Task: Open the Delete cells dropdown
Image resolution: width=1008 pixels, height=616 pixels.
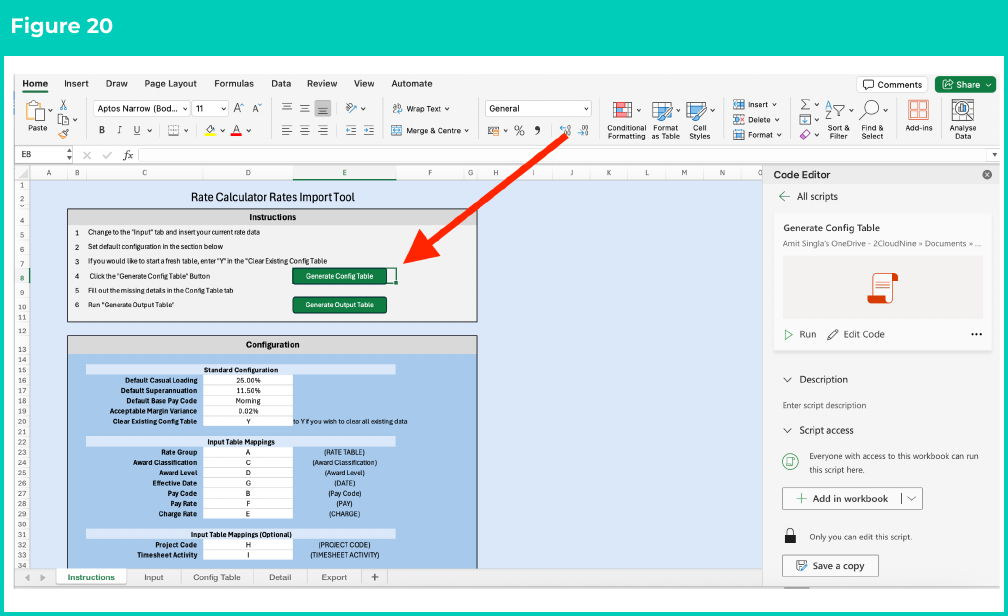Action: pos(757,120)
